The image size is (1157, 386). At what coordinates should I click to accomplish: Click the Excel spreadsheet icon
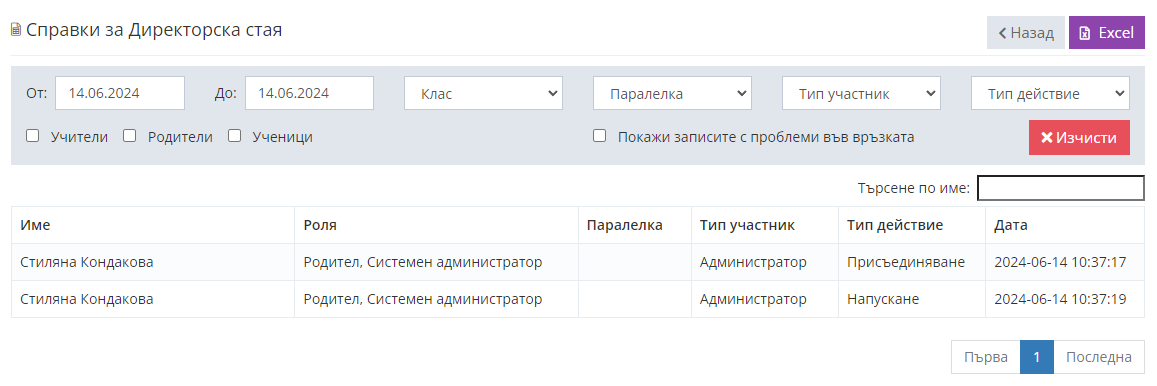click(1084, 33)
